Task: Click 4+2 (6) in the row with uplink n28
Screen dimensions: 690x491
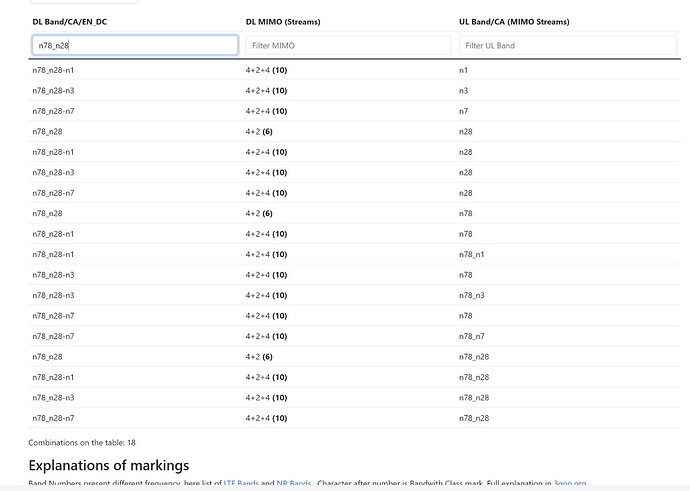Action: click(x=259, y=132)
